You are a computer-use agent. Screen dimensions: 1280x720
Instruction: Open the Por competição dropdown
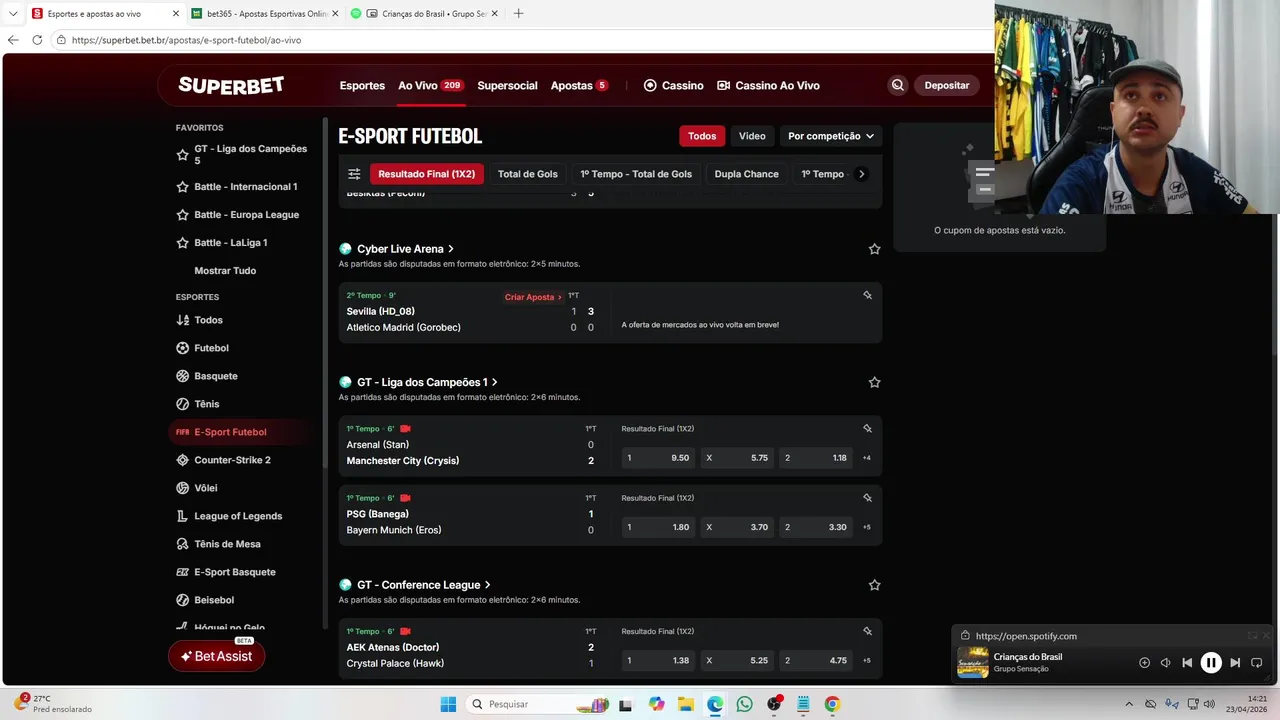click(x=830, y=136)
